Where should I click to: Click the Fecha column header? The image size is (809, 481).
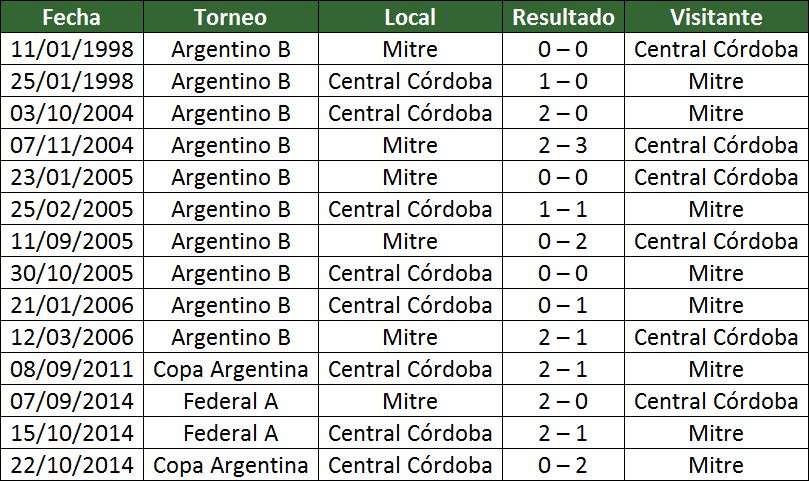point(71,17)
